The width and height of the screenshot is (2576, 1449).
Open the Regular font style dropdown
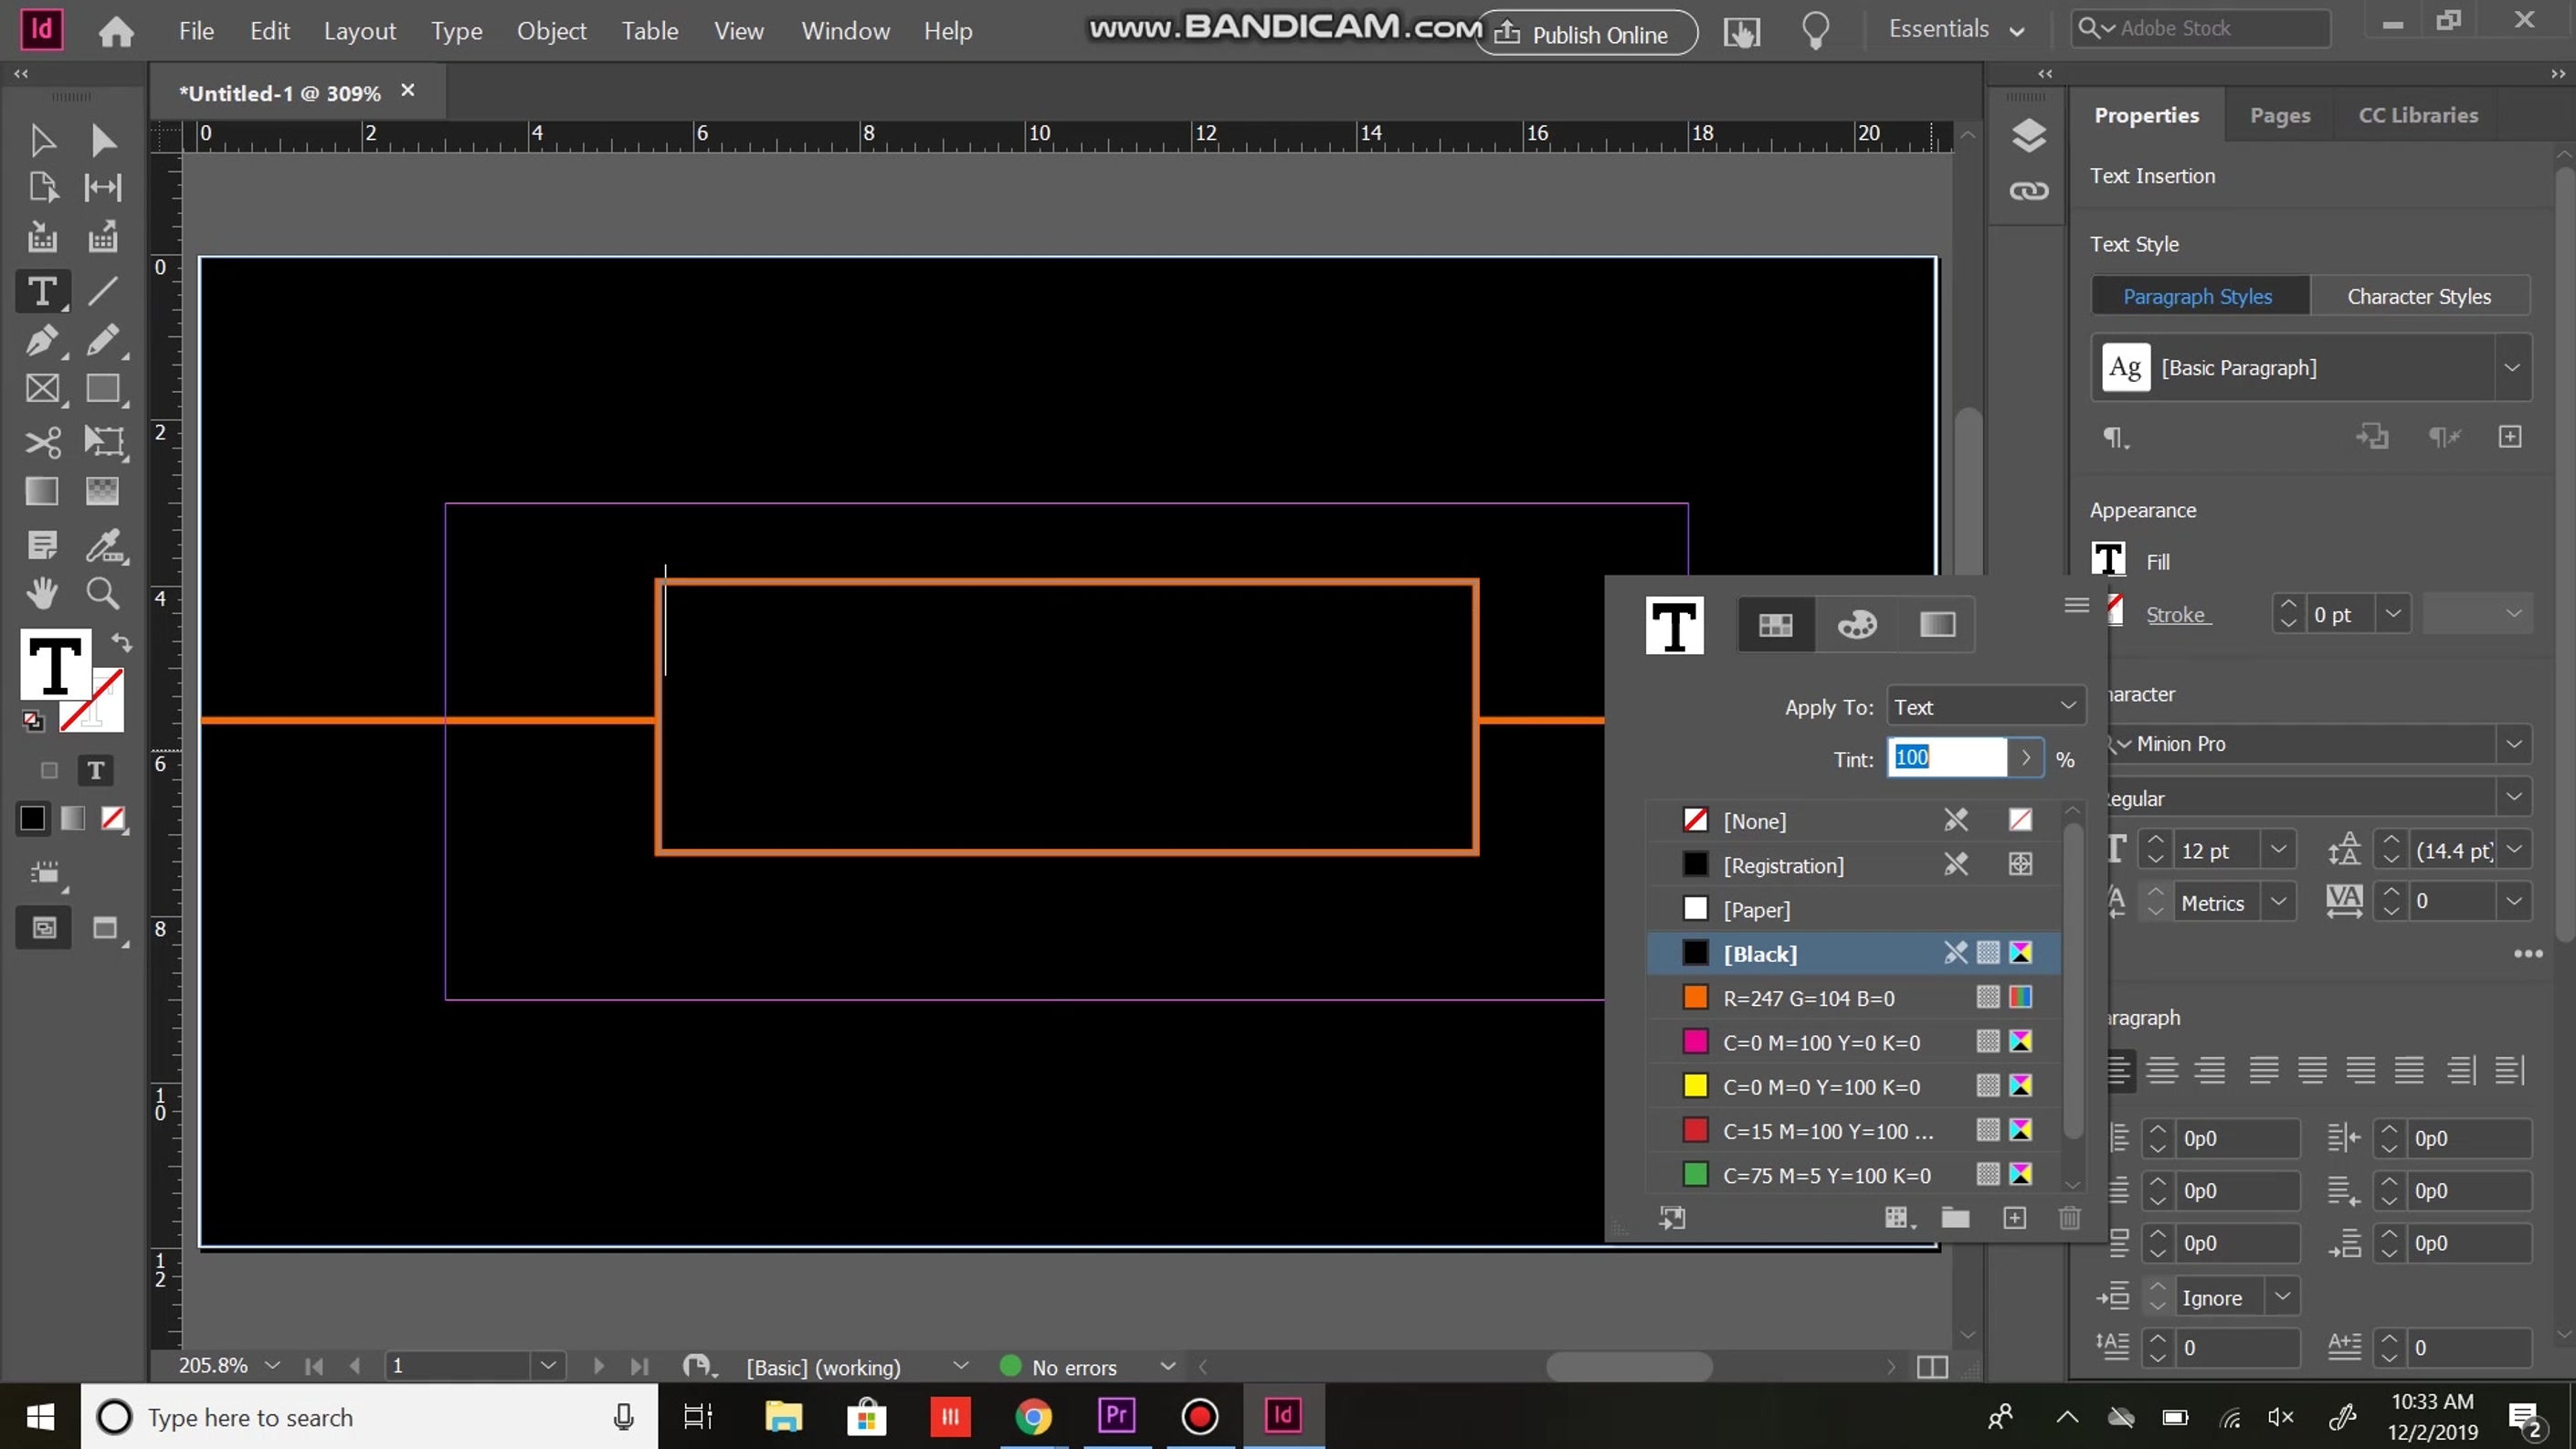point(2513,798)
